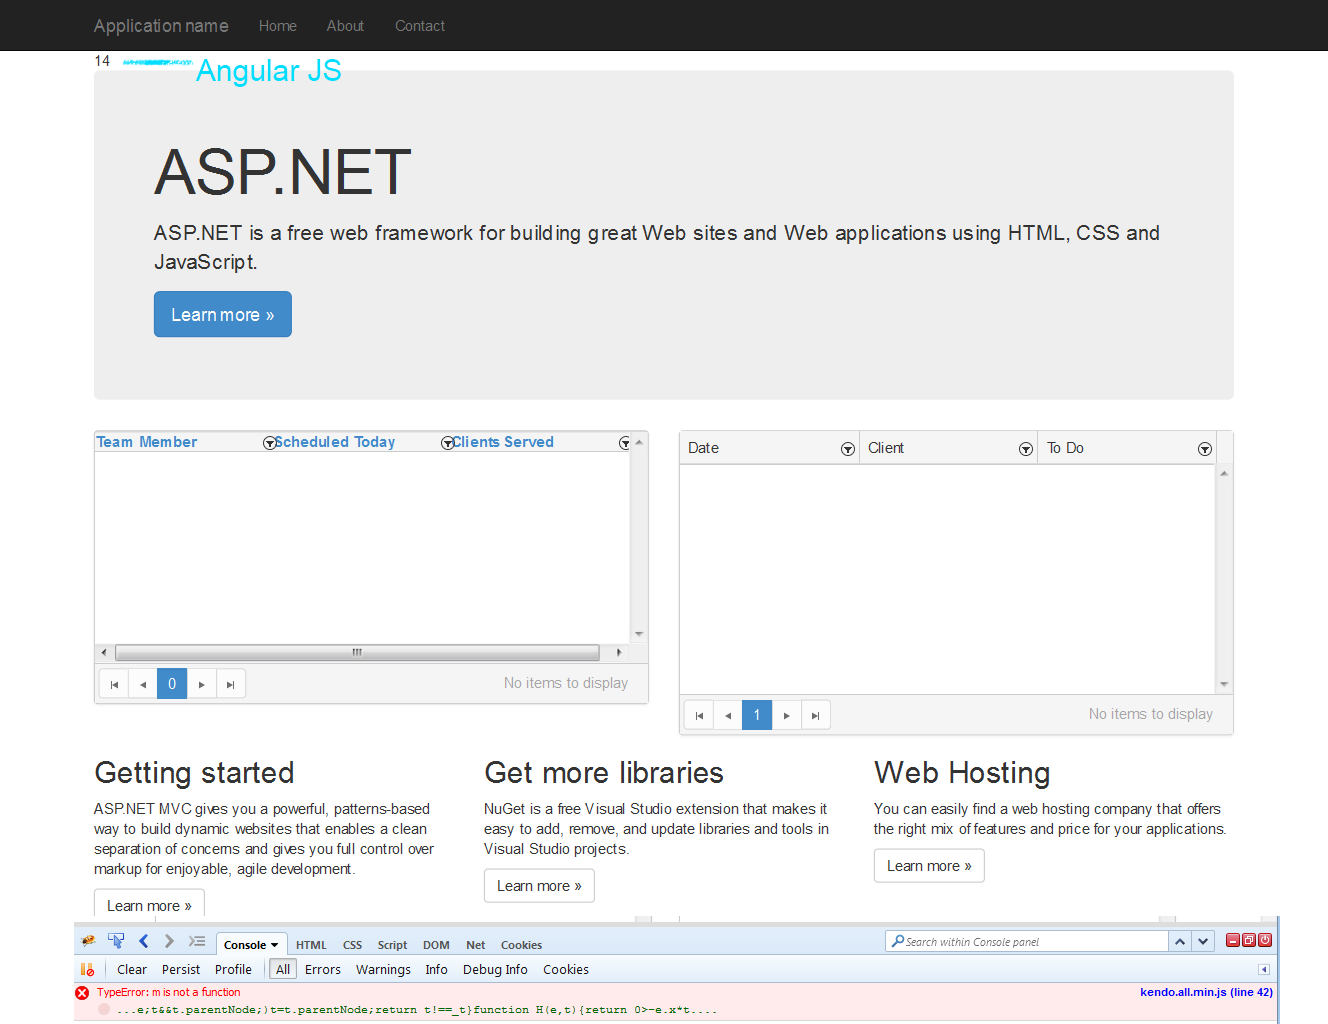Focus the Search within Console panel field
Screen dimensions: 1328x1024
point(1028,941)
